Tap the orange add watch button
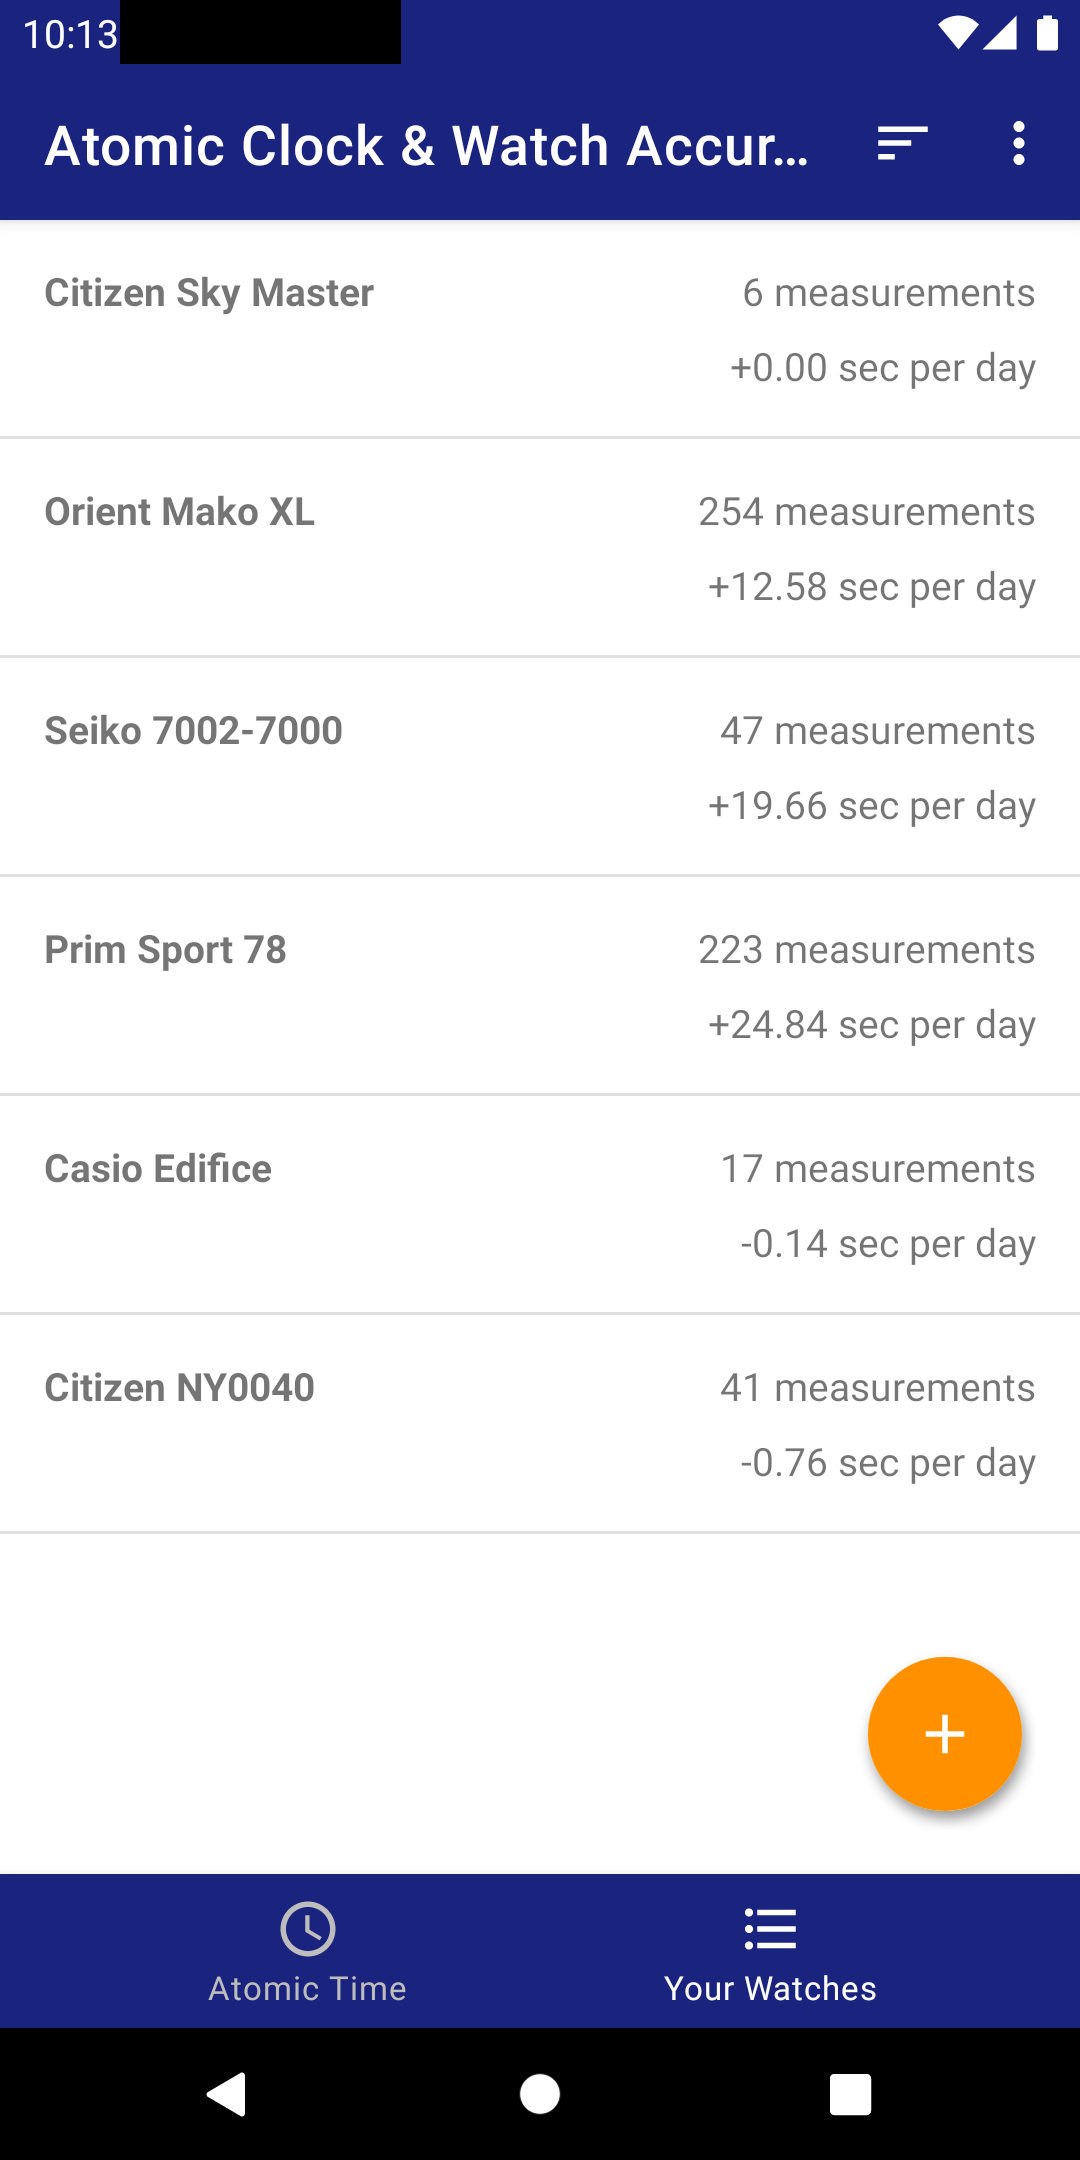The height and width of the screenshot is (2160, 1080). click(x=944, y=1734)
